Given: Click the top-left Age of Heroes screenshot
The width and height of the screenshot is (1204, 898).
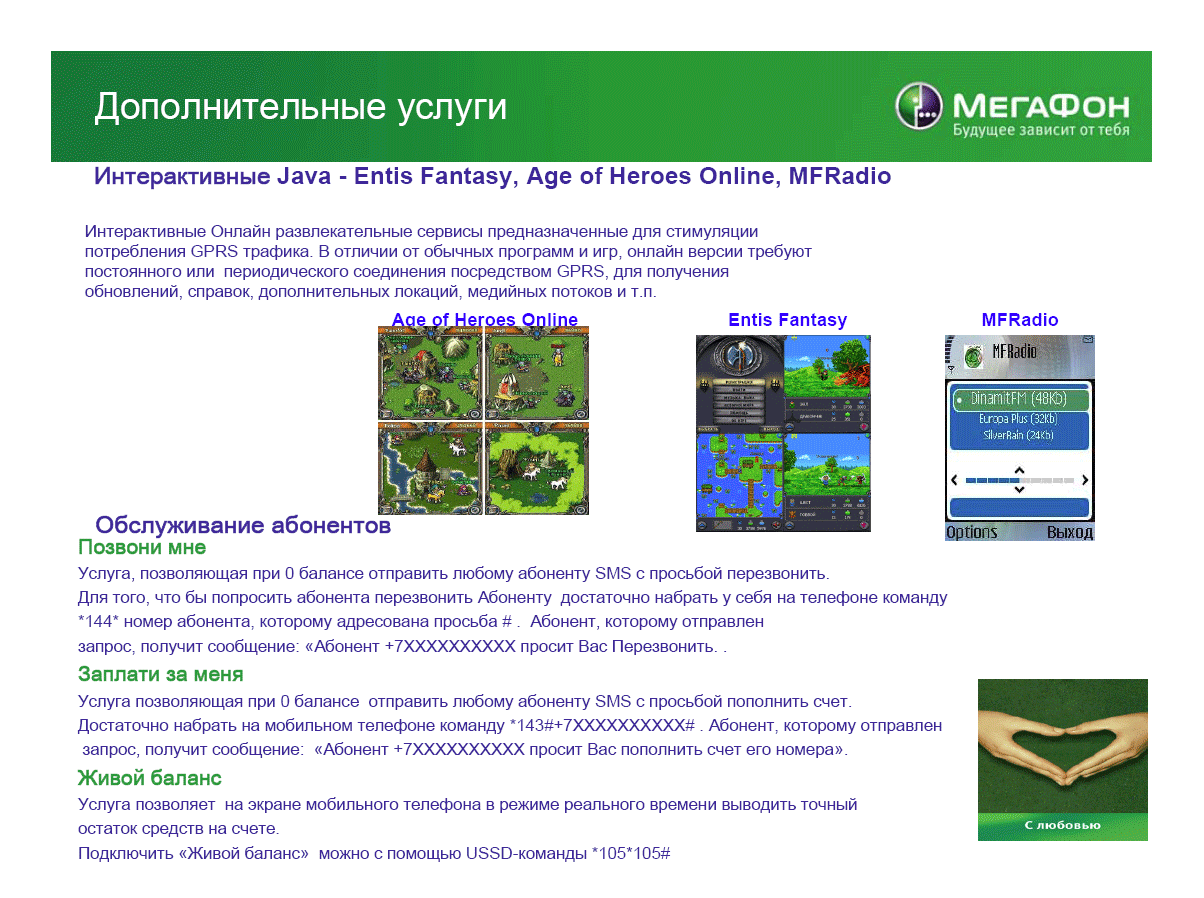Looking at the screenshot, I should tap(430, 373).
